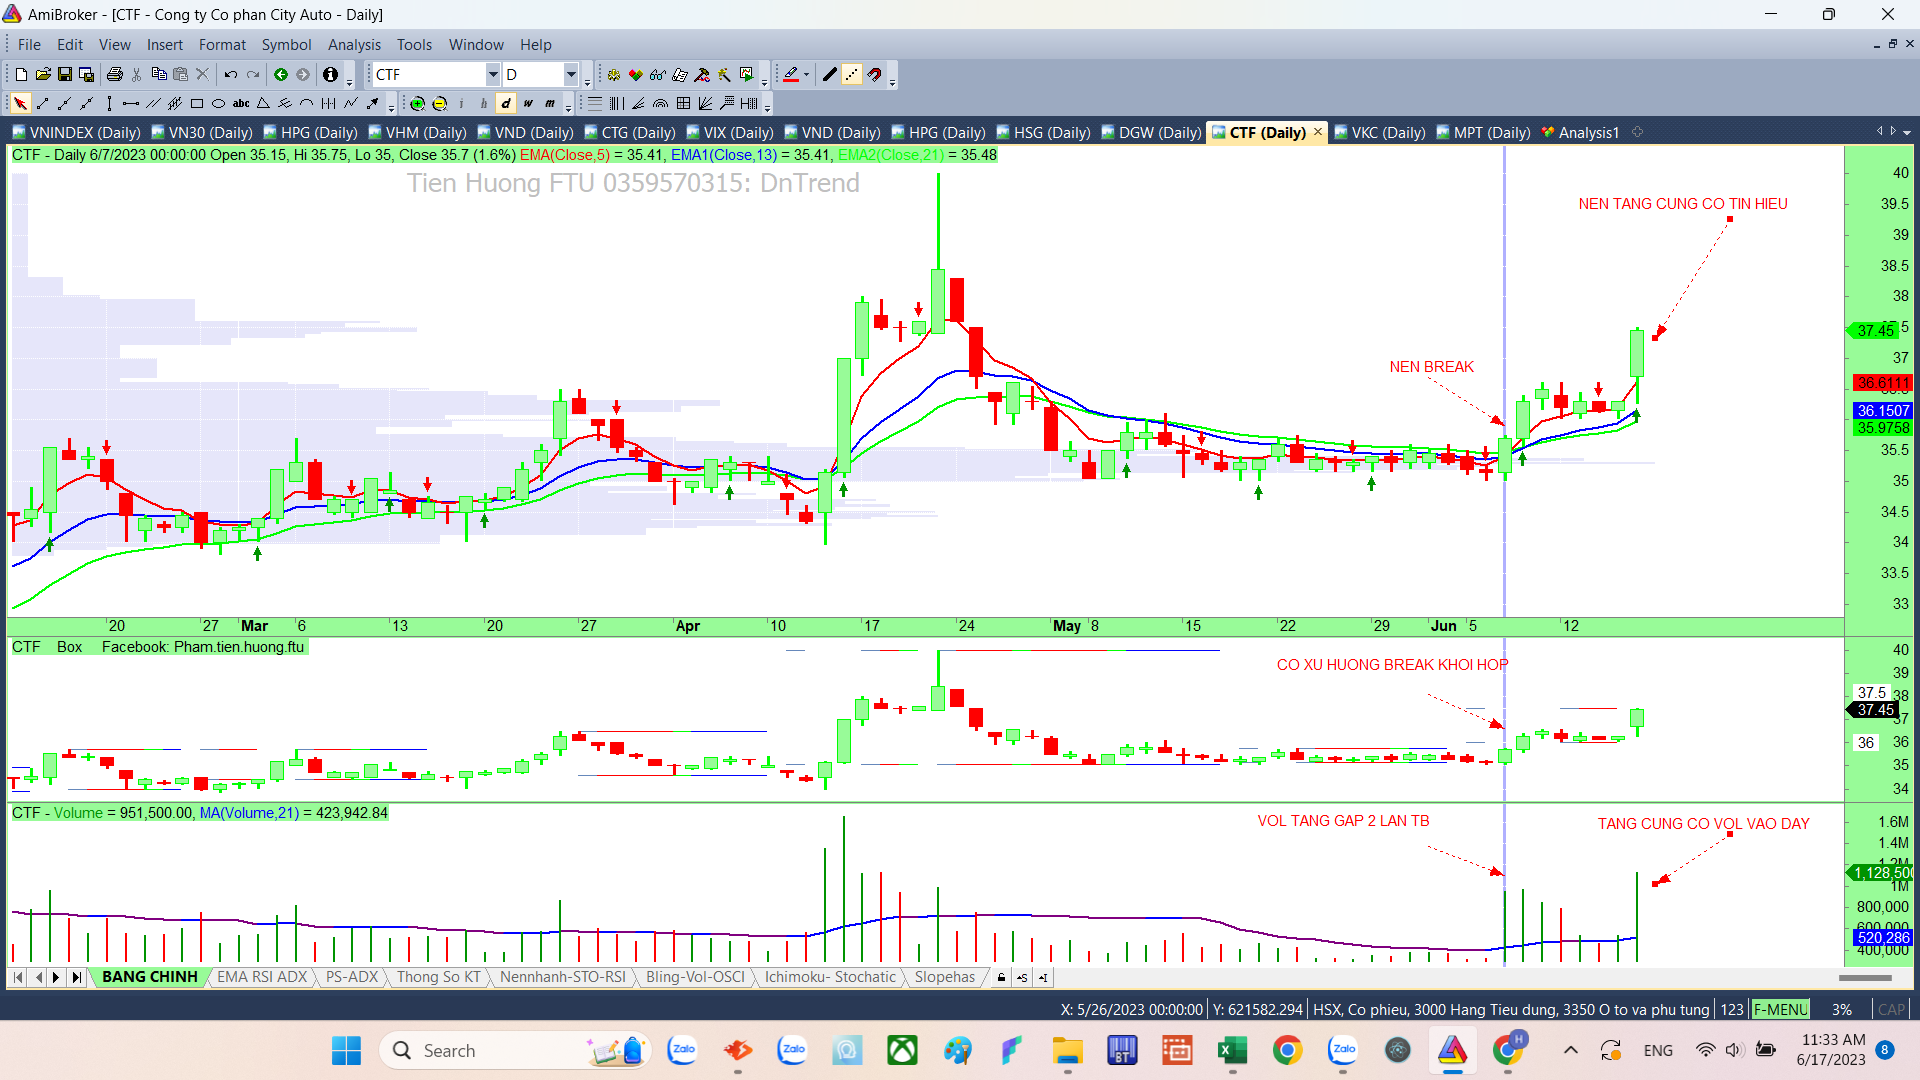The image size is (1920, 1080).
Task: Open the Ichimoku- Stochatic sheet tab
Action: click(830, 977)
